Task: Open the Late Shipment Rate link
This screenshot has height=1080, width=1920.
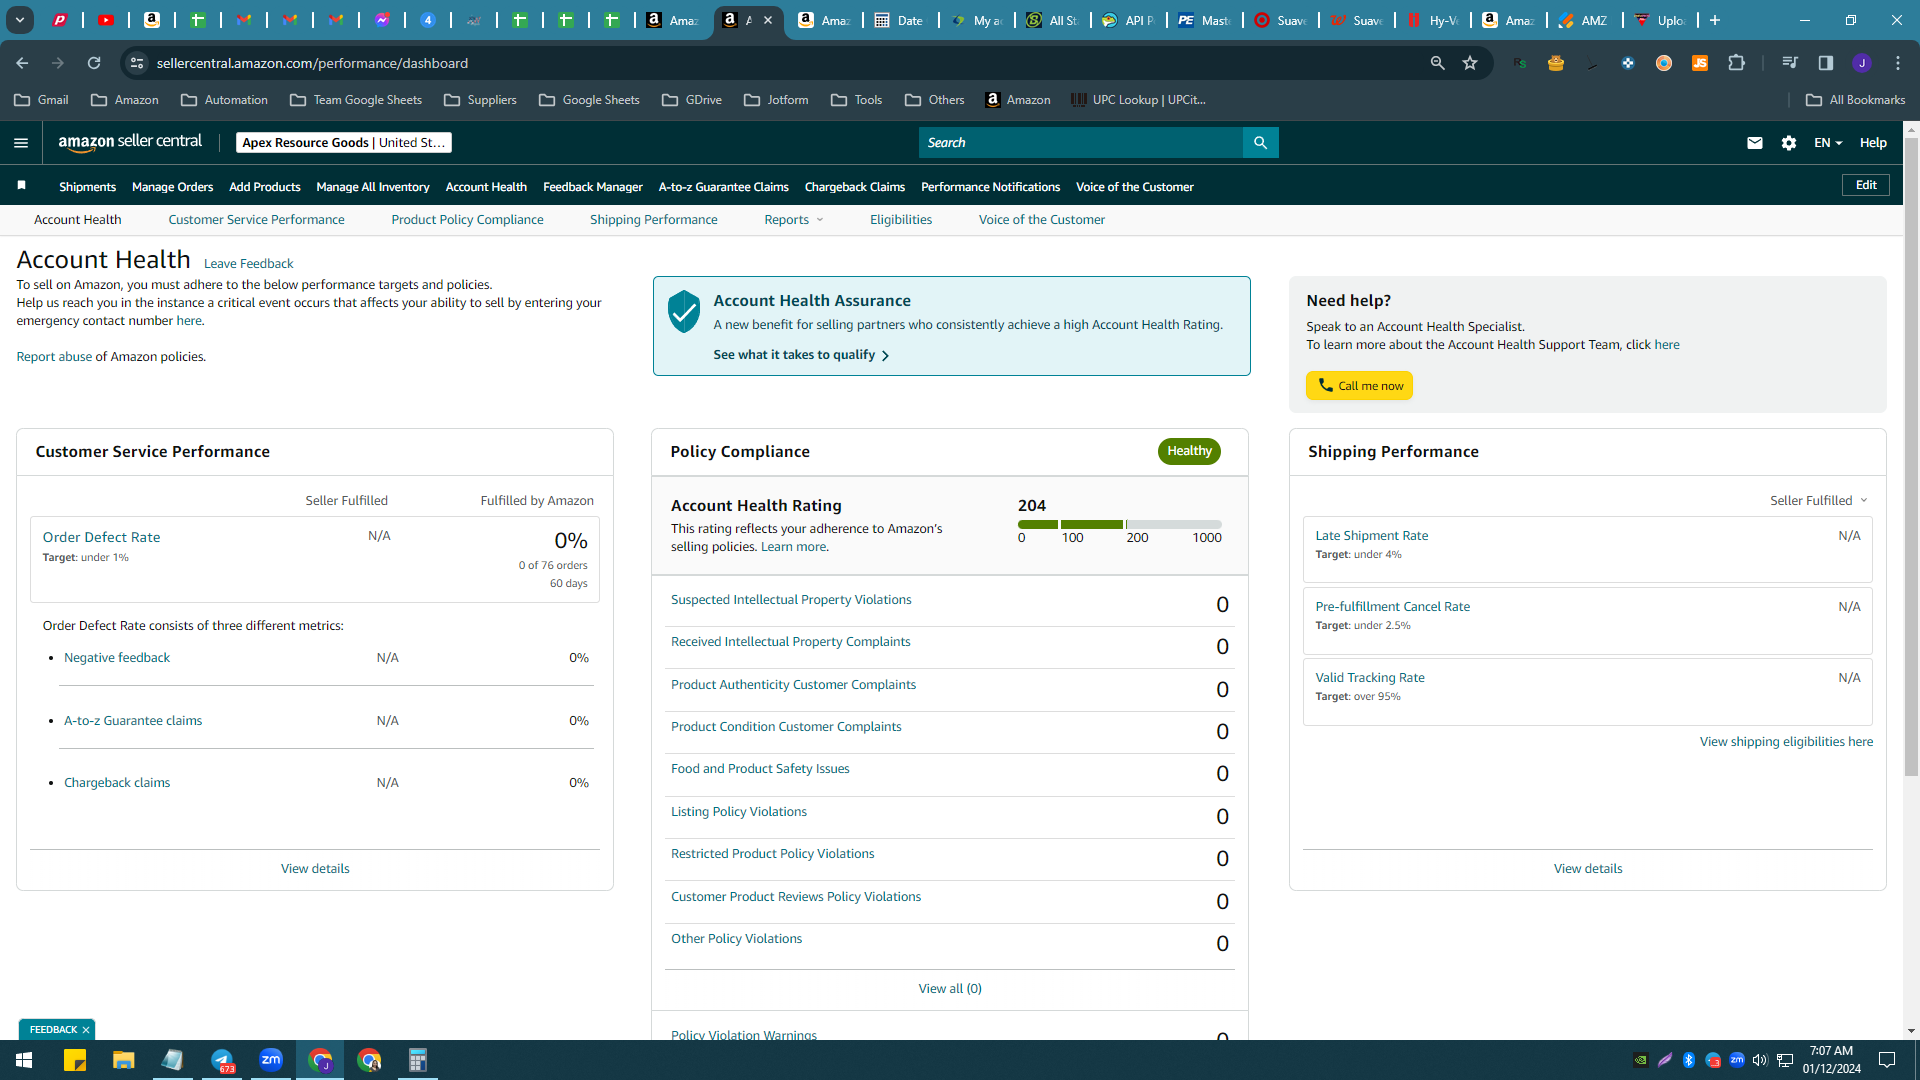Action: 1371,536
